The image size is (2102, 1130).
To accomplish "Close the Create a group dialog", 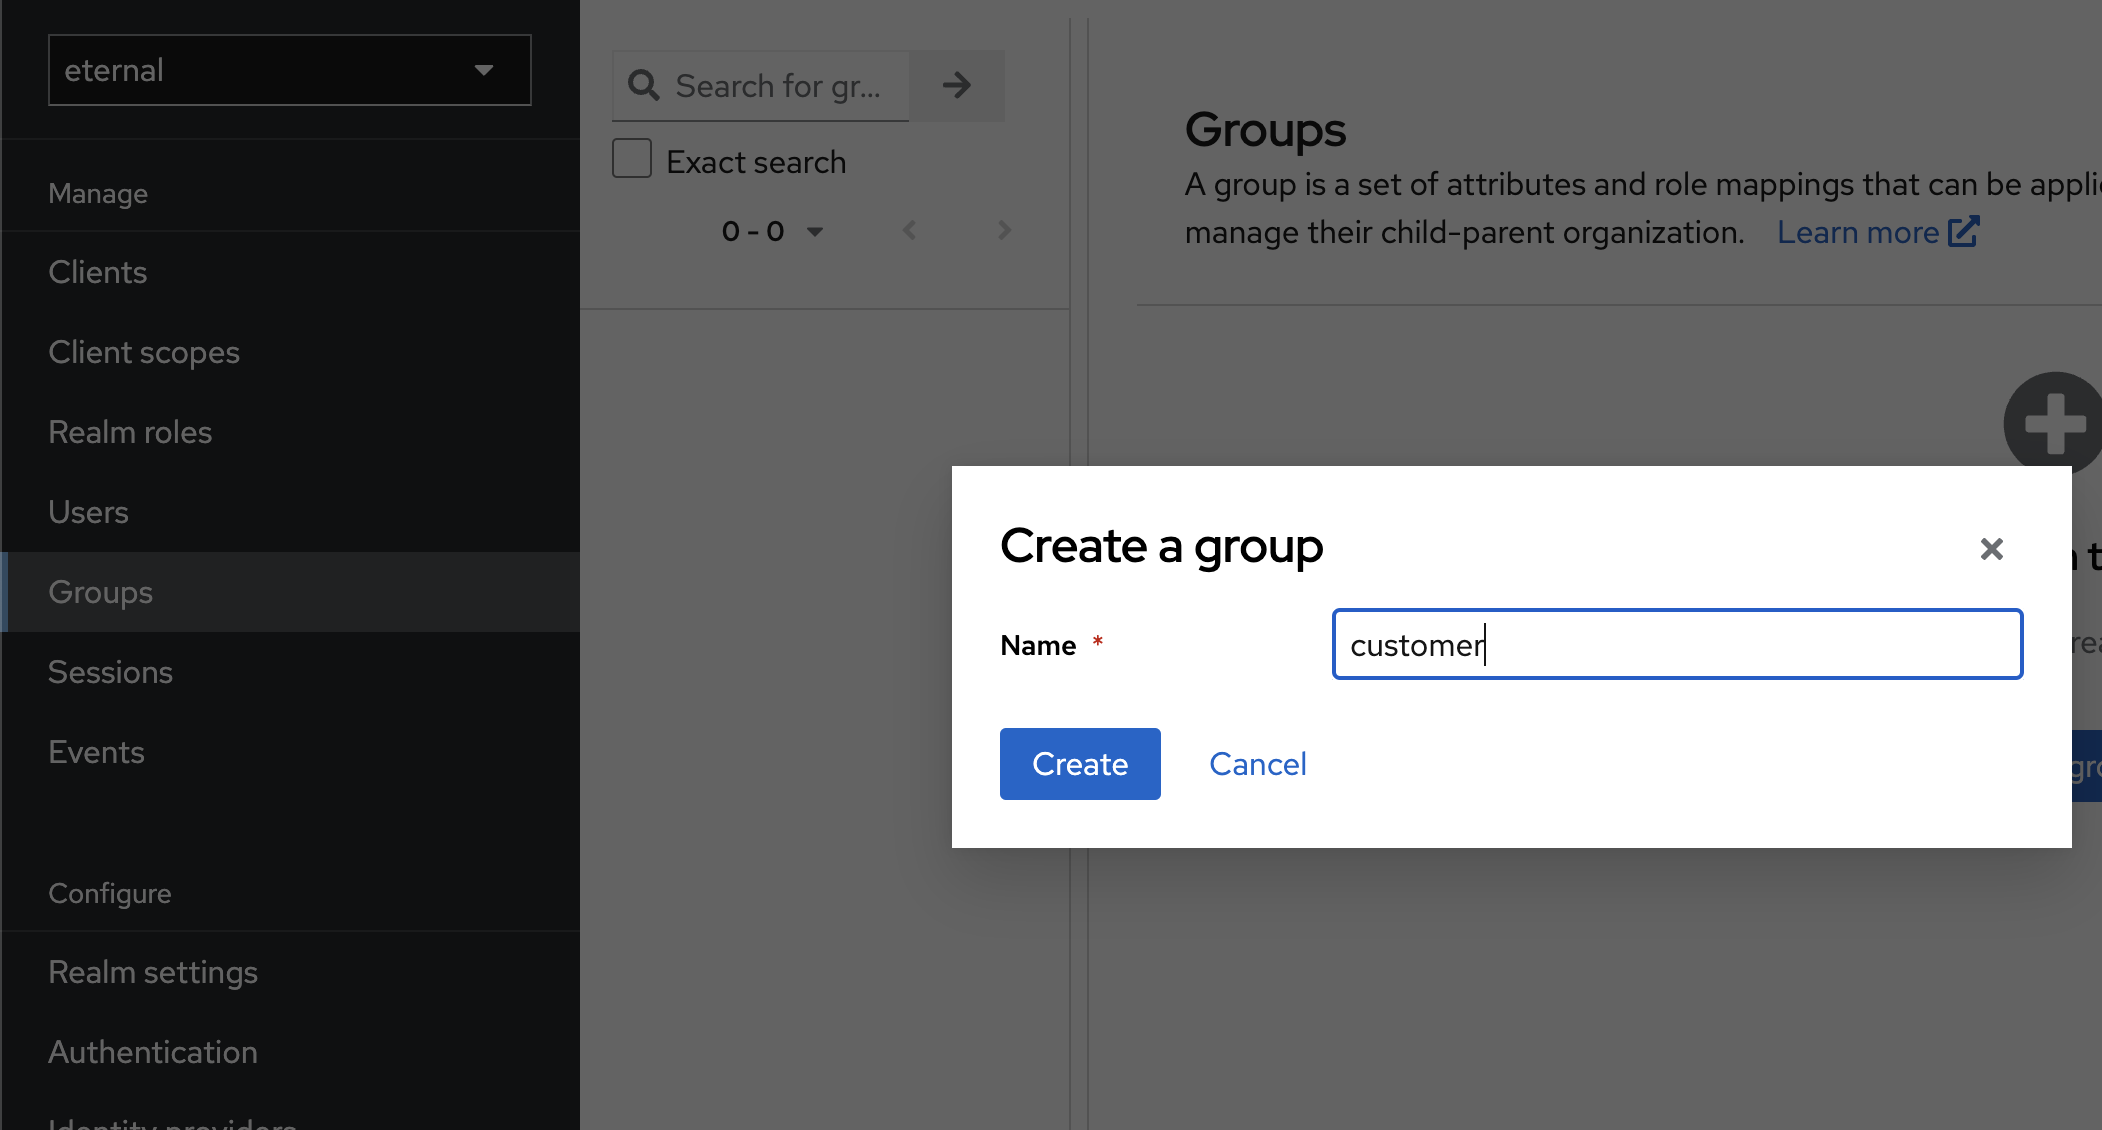I will pos(1991,549).
